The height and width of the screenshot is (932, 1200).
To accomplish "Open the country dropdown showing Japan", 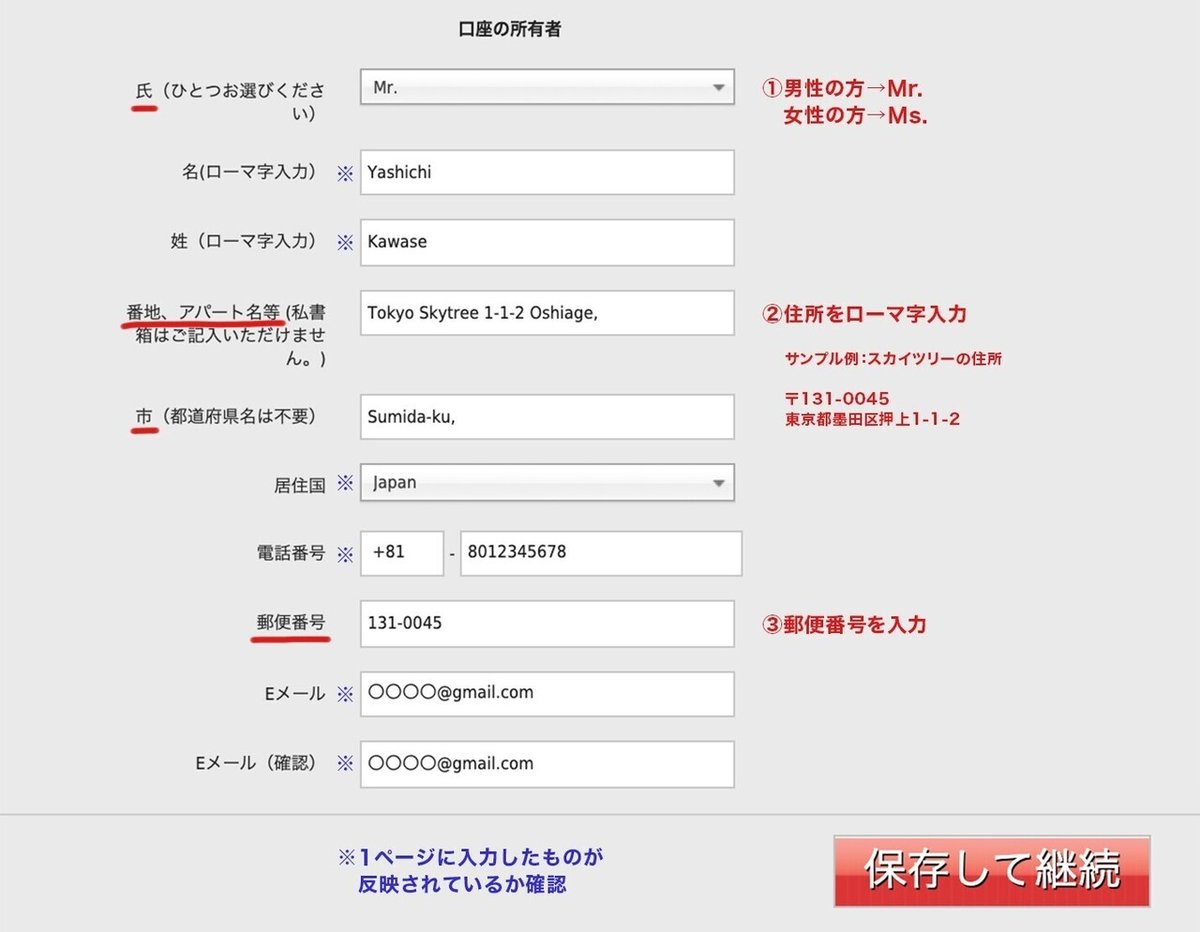I will click(x=547, y=482).
